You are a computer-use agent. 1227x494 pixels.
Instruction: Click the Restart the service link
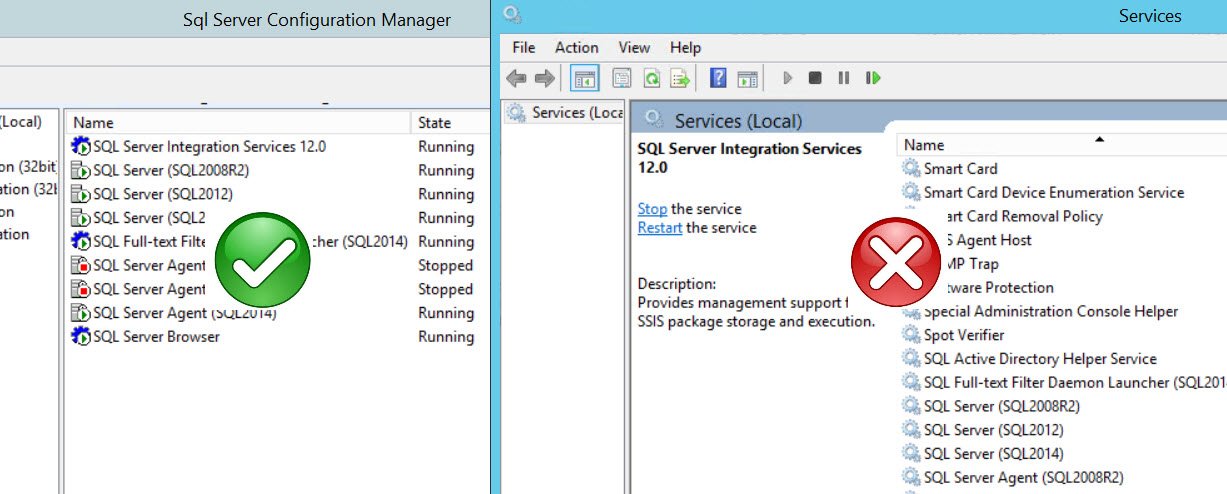[660, 228]
